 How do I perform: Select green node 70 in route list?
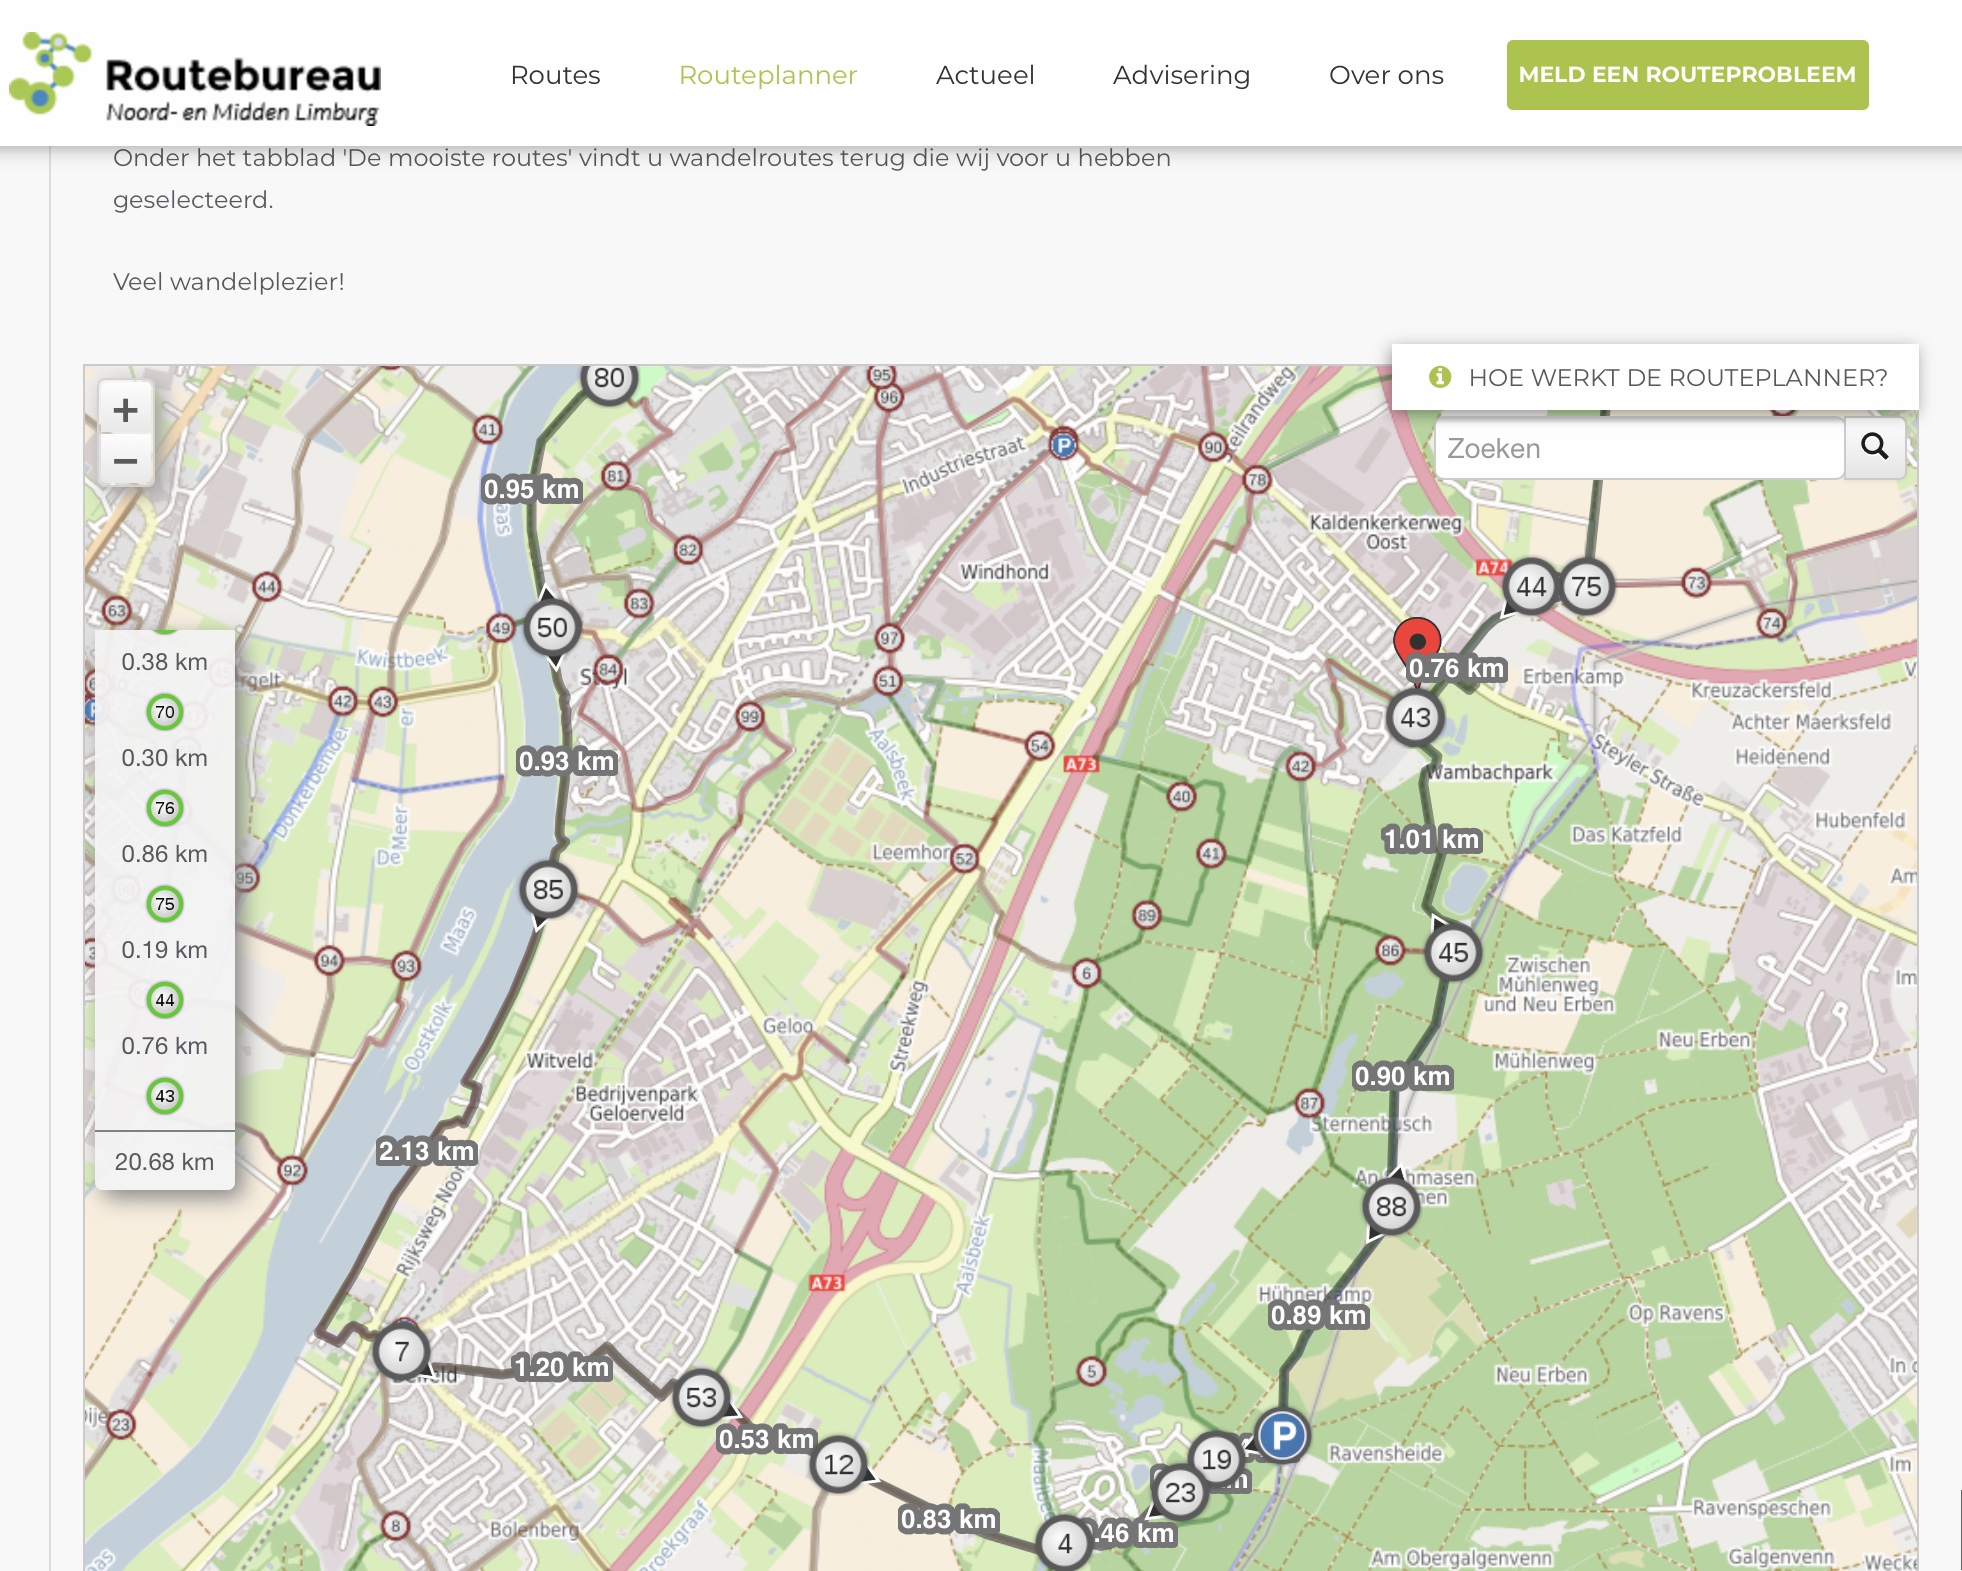point(165,712)
